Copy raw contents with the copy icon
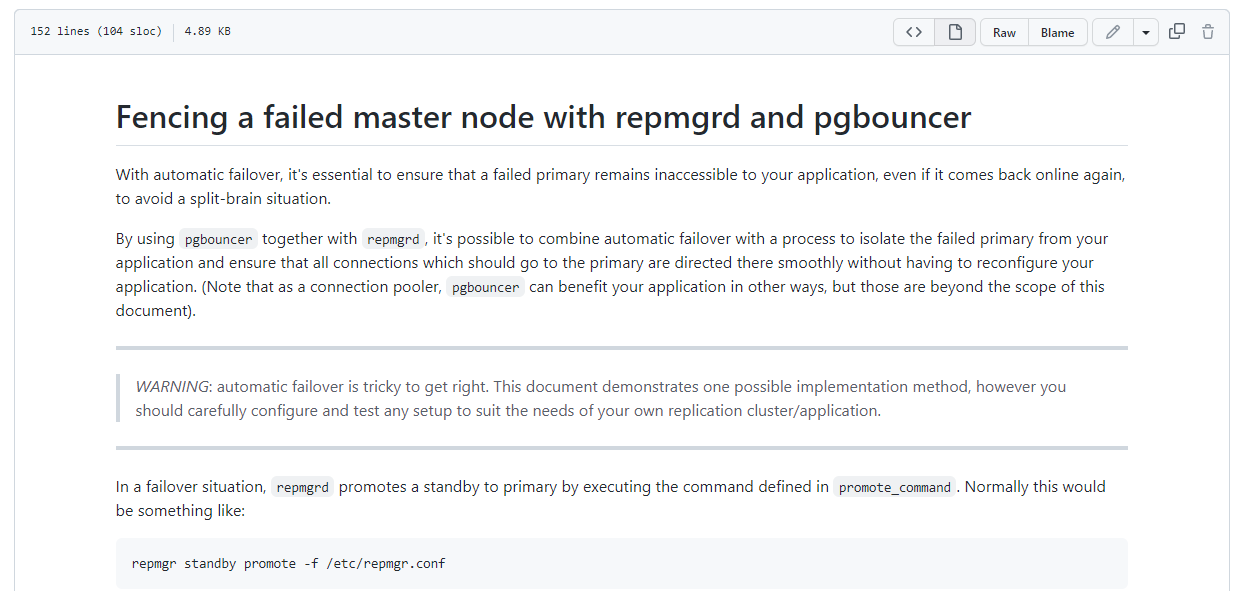1250x591 pixels. [1177, 32]
